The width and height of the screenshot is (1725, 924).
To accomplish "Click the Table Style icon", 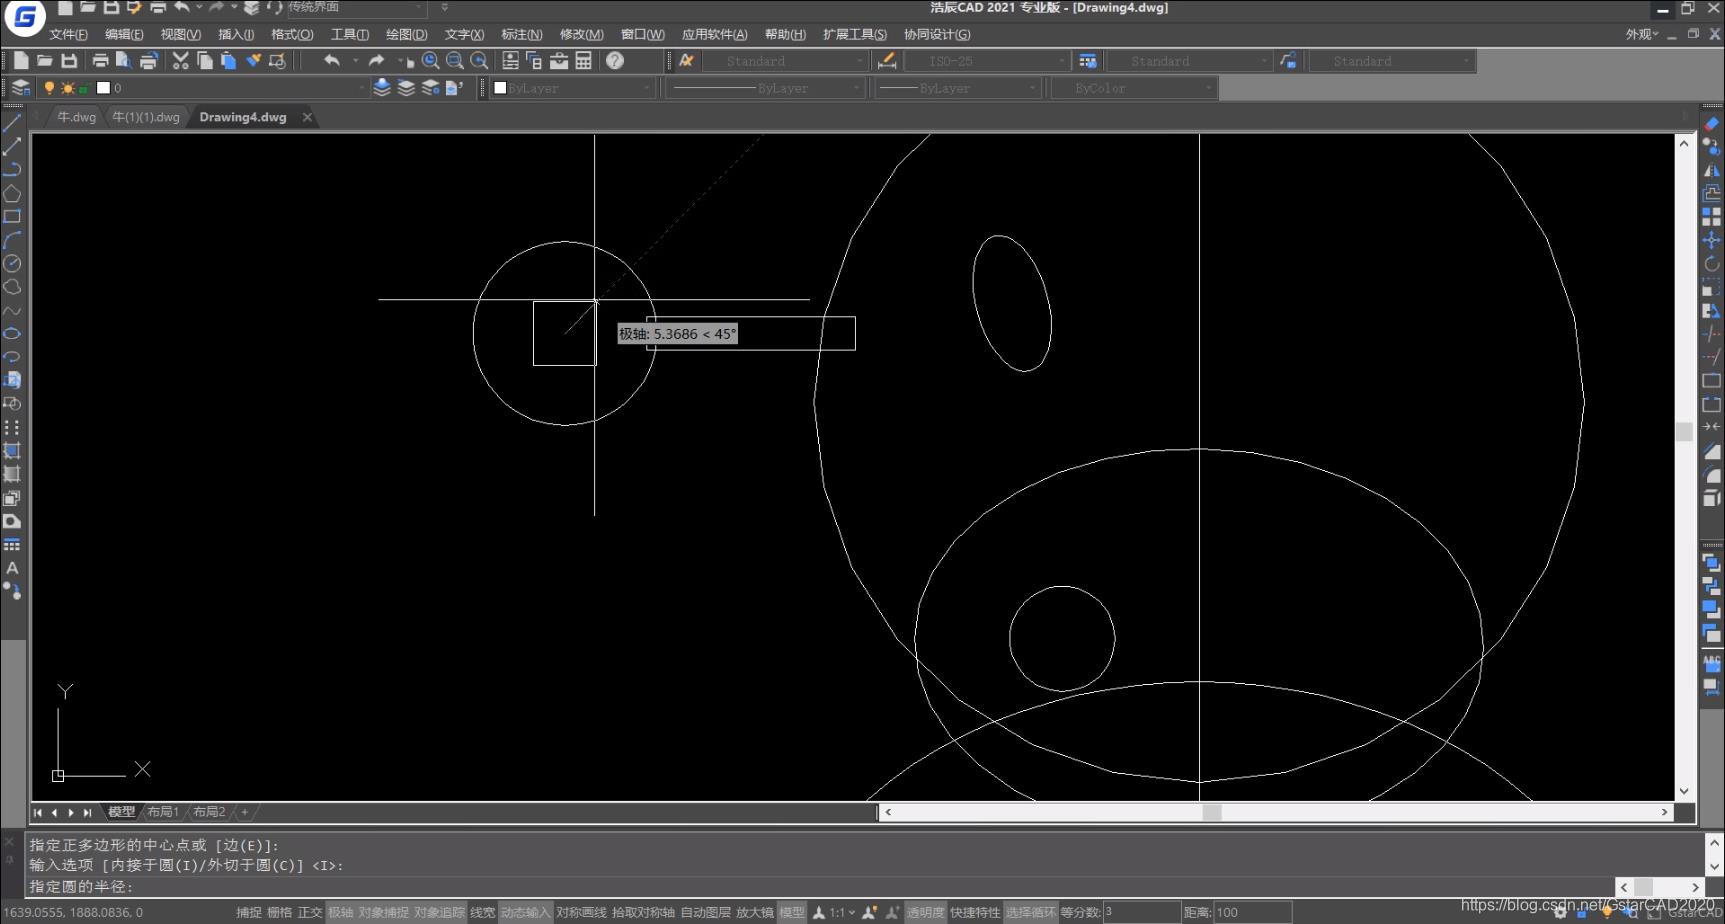I will pos(1088,61).
